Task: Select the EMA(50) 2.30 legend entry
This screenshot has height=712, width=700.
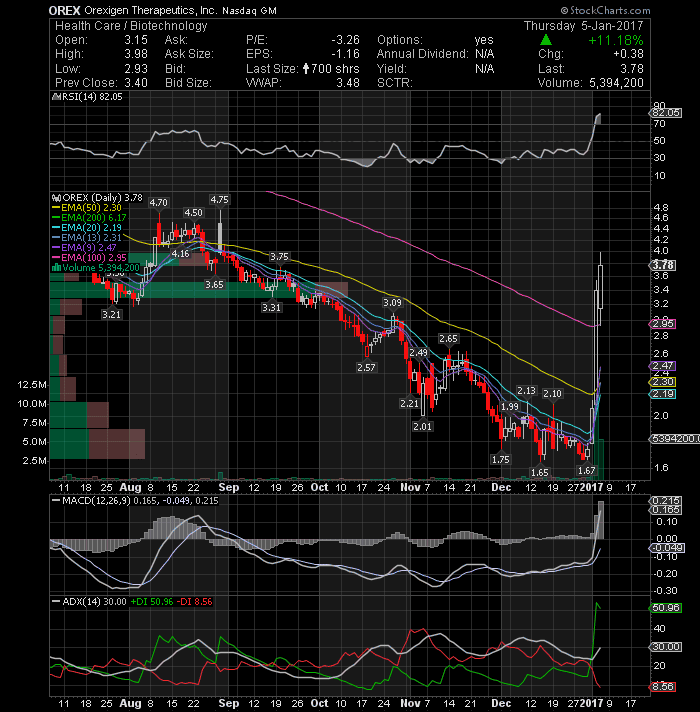Action: pyautogui.click(x=87, y=208)
